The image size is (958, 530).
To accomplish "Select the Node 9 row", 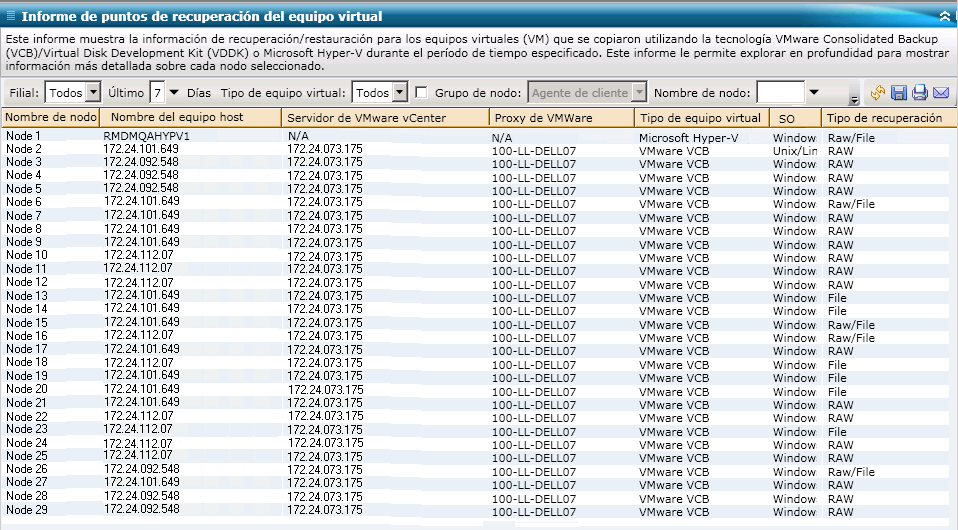I will coord(24,242).
